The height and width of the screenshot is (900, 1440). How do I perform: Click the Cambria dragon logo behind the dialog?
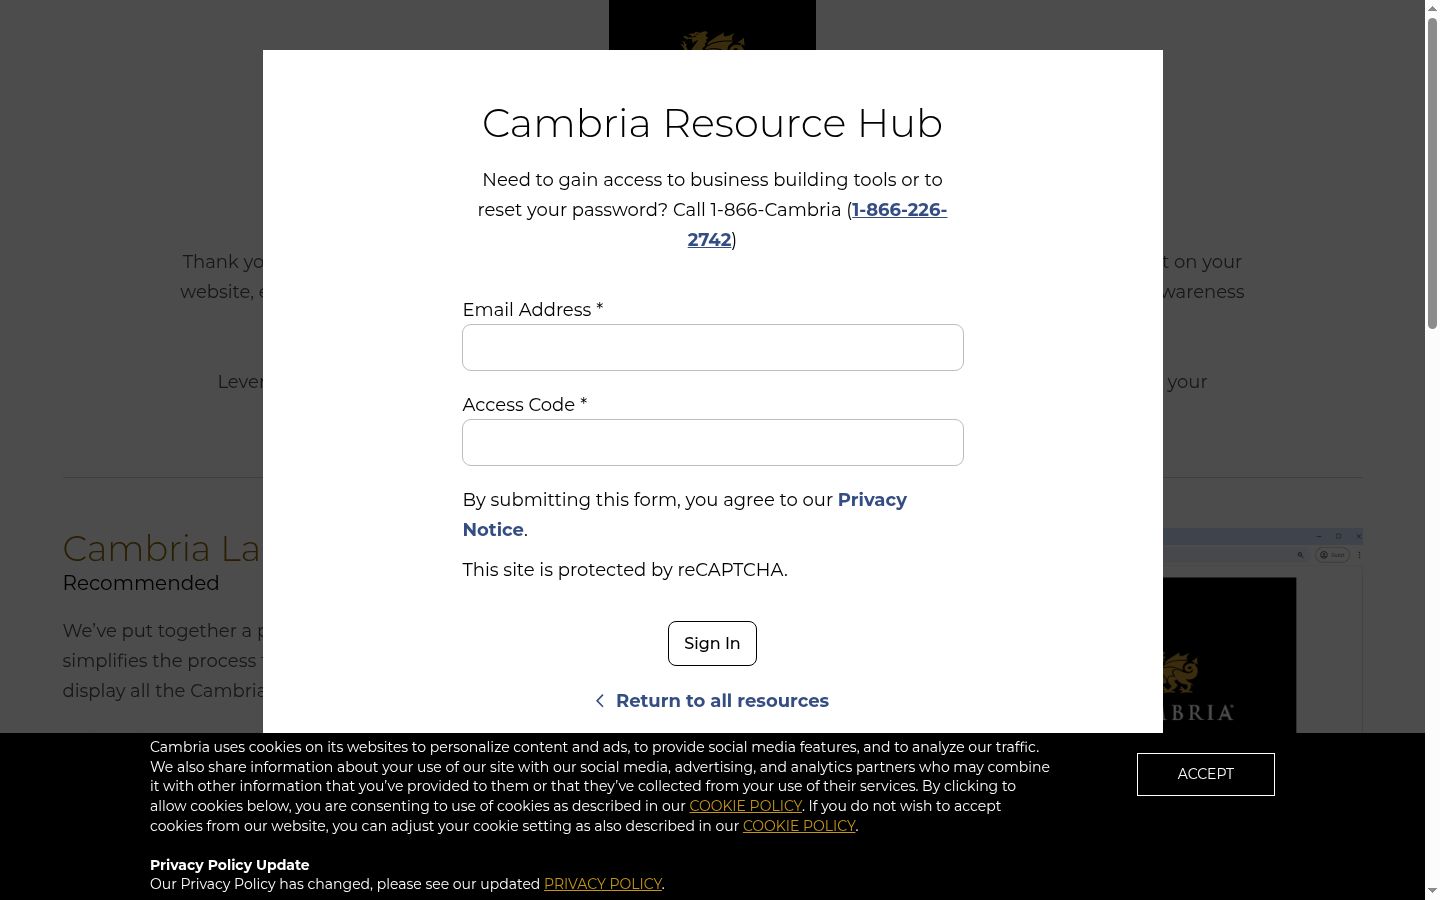(712, 25)
